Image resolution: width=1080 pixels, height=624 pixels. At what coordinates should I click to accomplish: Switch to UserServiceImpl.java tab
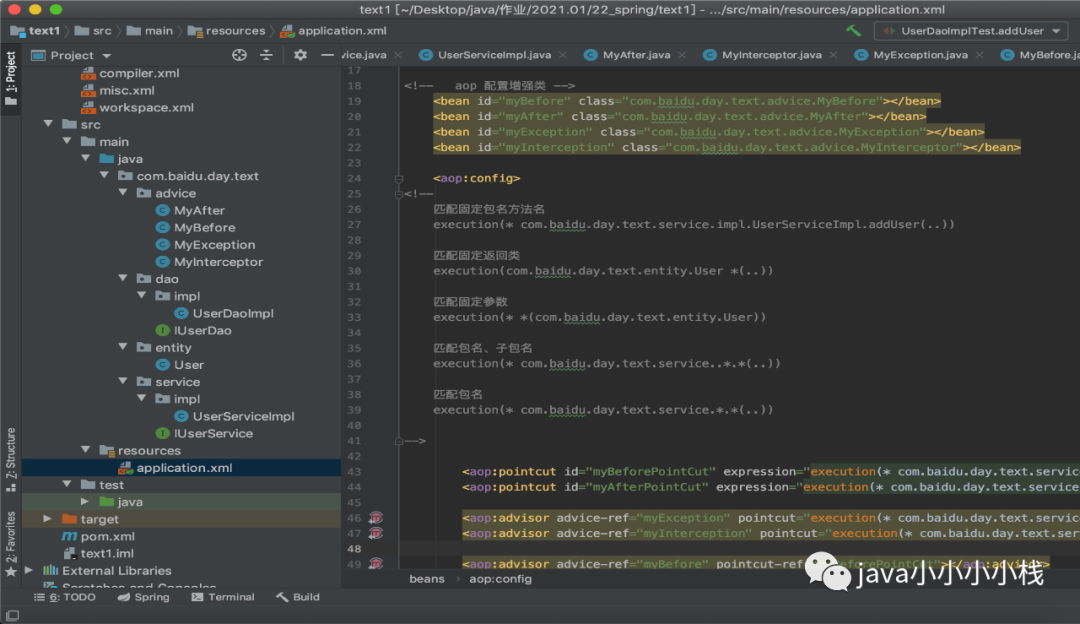[493, 55]
